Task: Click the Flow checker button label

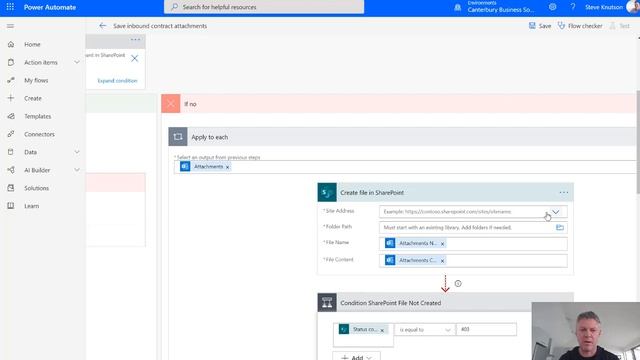Action: click(x=585, y=26)
